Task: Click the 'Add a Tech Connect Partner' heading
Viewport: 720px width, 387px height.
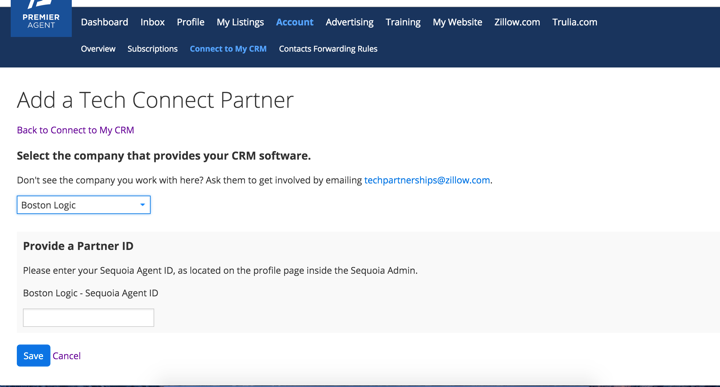Action: point(155,100)
